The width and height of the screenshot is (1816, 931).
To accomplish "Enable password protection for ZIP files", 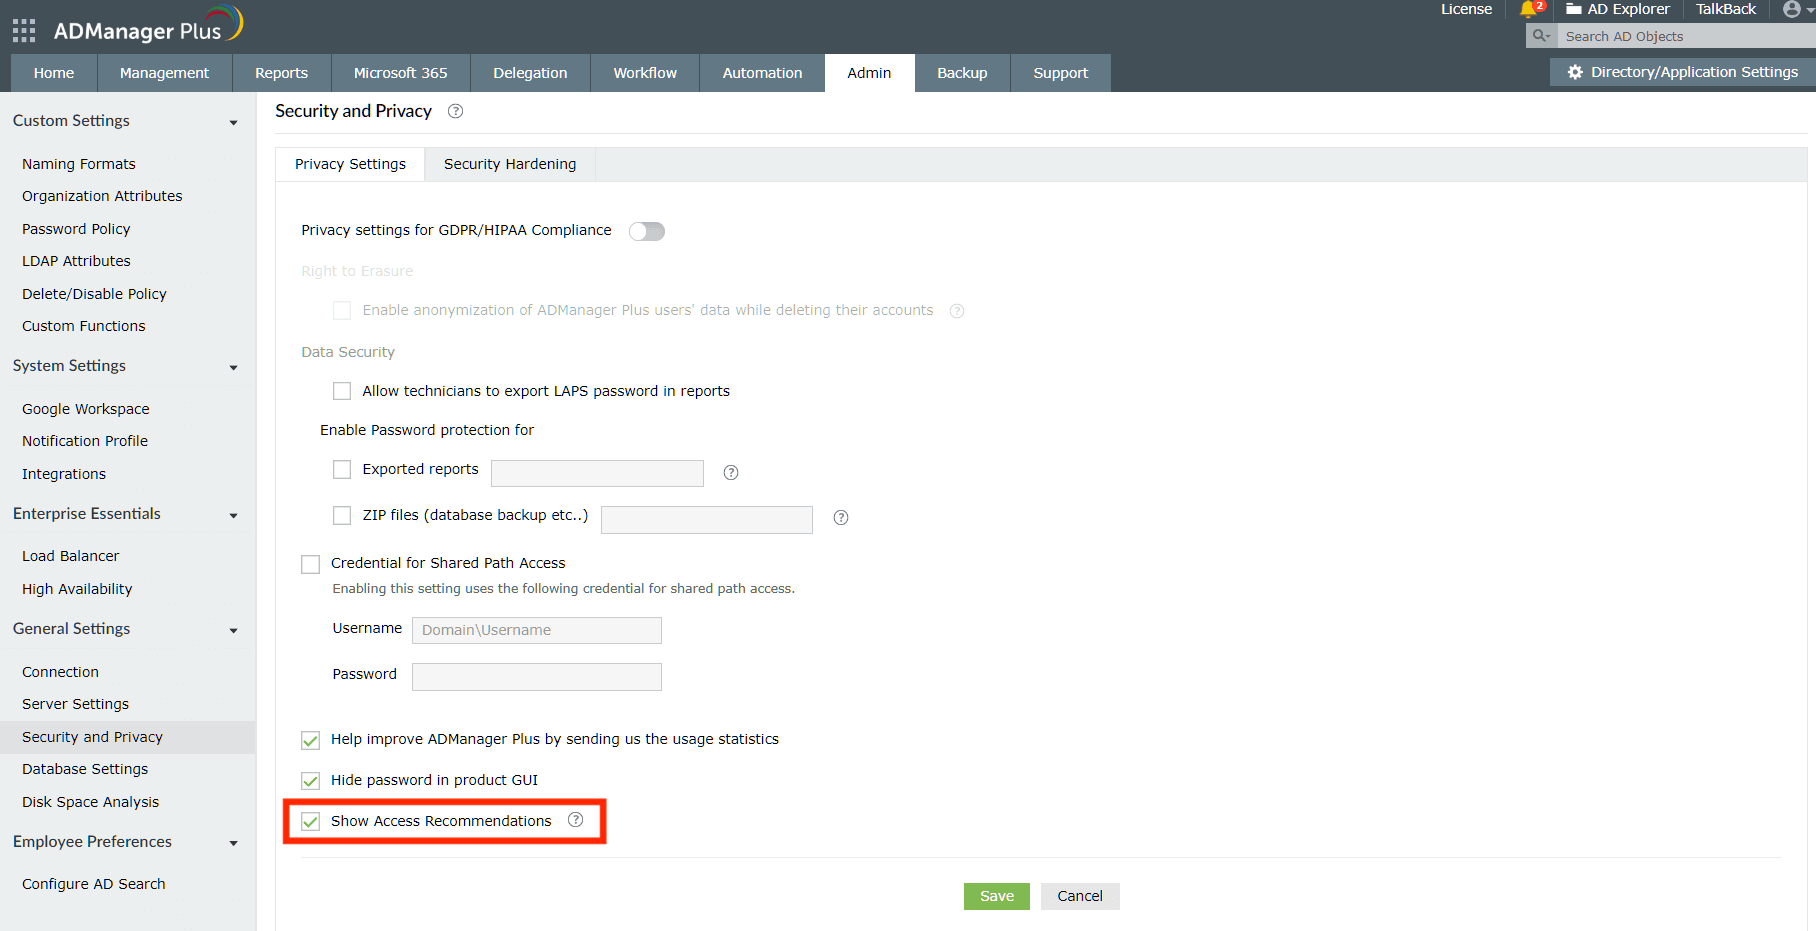I will tap(342, 515).
